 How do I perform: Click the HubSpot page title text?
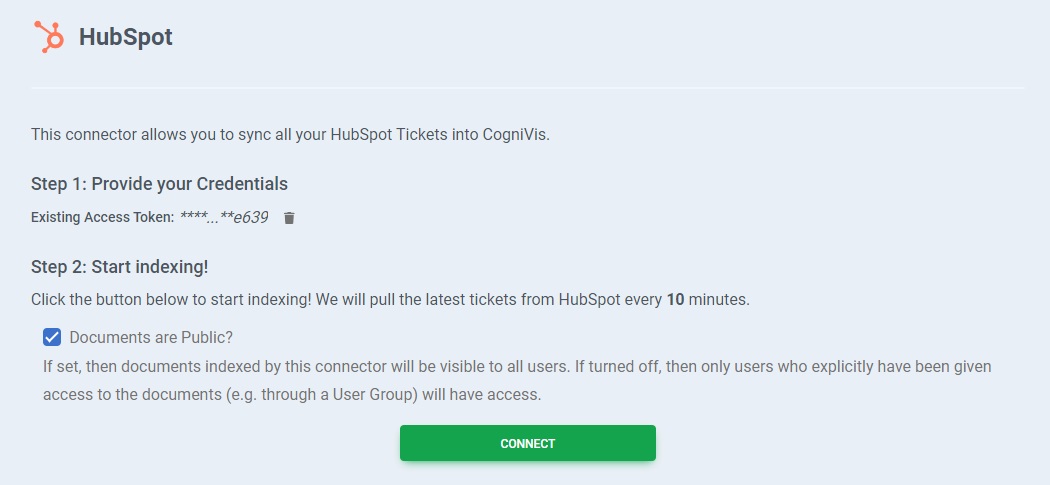pyautogui.click(x=125, y=37)
